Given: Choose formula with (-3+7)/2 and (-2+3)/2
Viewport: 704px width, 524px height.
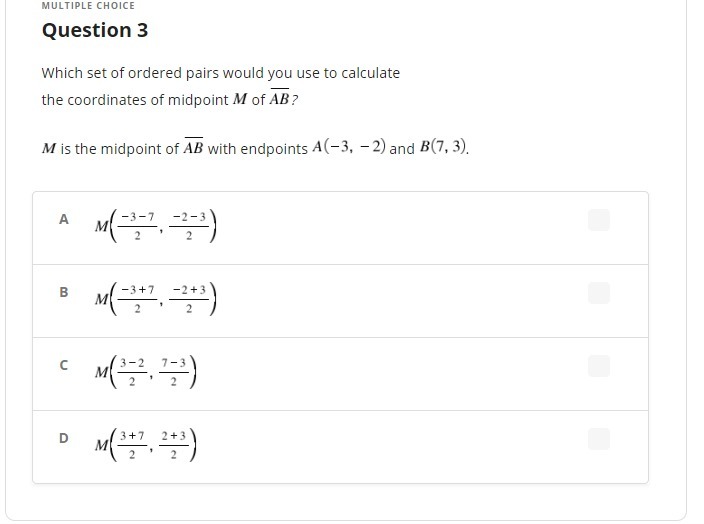Looking at the screenshot, I should click(x=155, y=299).
